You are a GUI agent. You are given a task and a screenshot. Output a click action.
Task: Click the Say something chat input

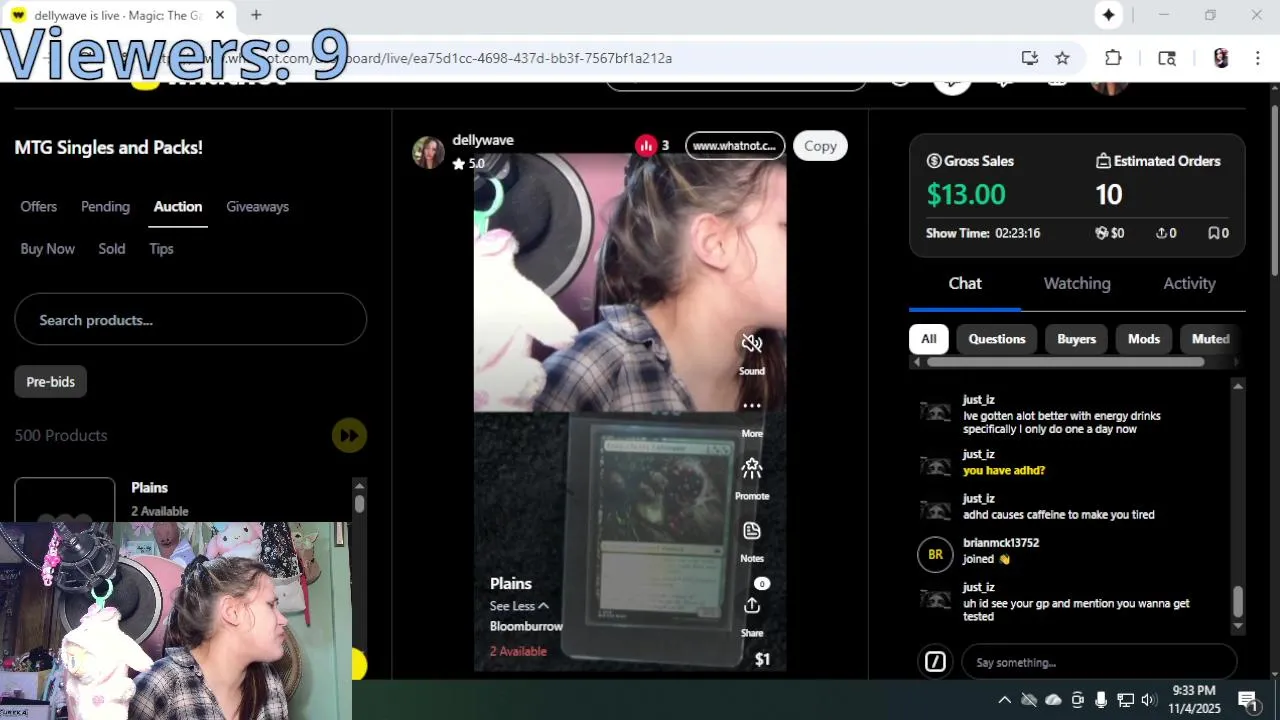(x=1099, y=662)
